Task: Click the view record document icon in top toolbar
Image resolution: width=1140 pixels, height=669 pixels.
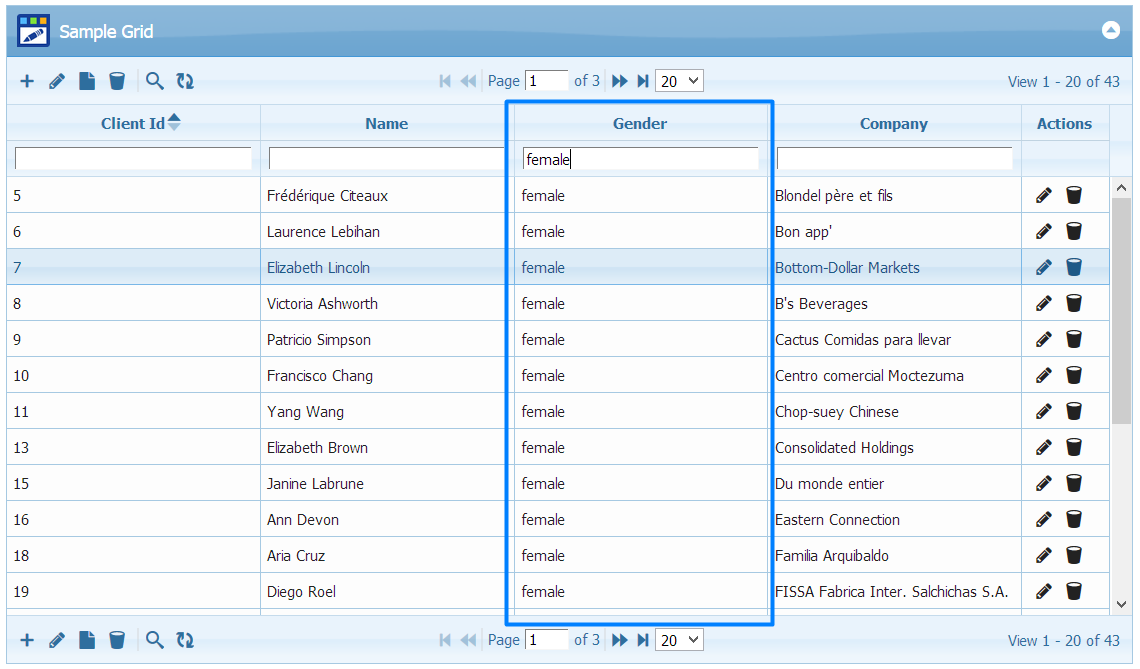Action: 87,81
